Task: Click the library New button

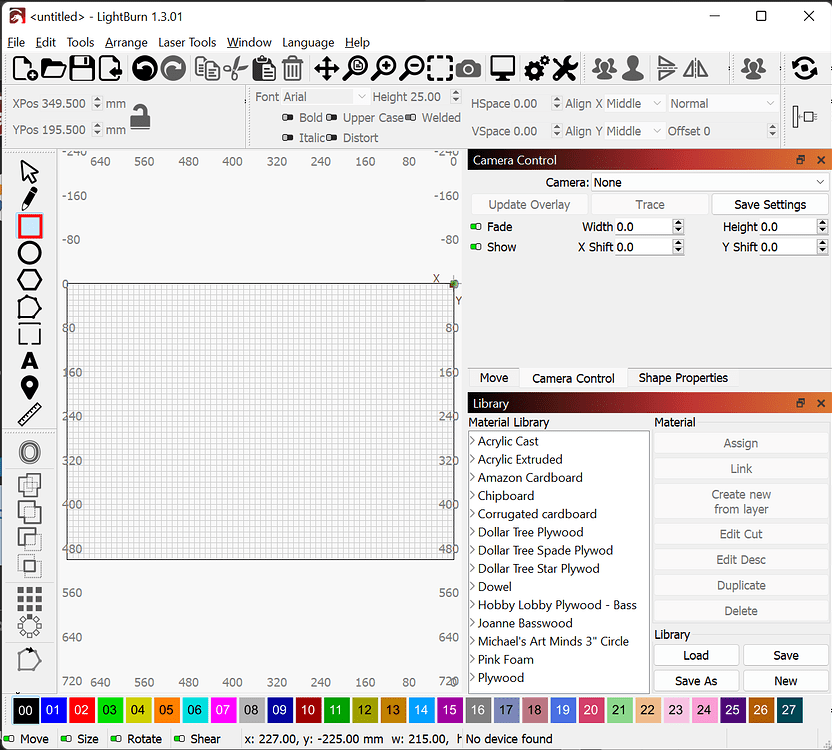Action: (785, 681)
